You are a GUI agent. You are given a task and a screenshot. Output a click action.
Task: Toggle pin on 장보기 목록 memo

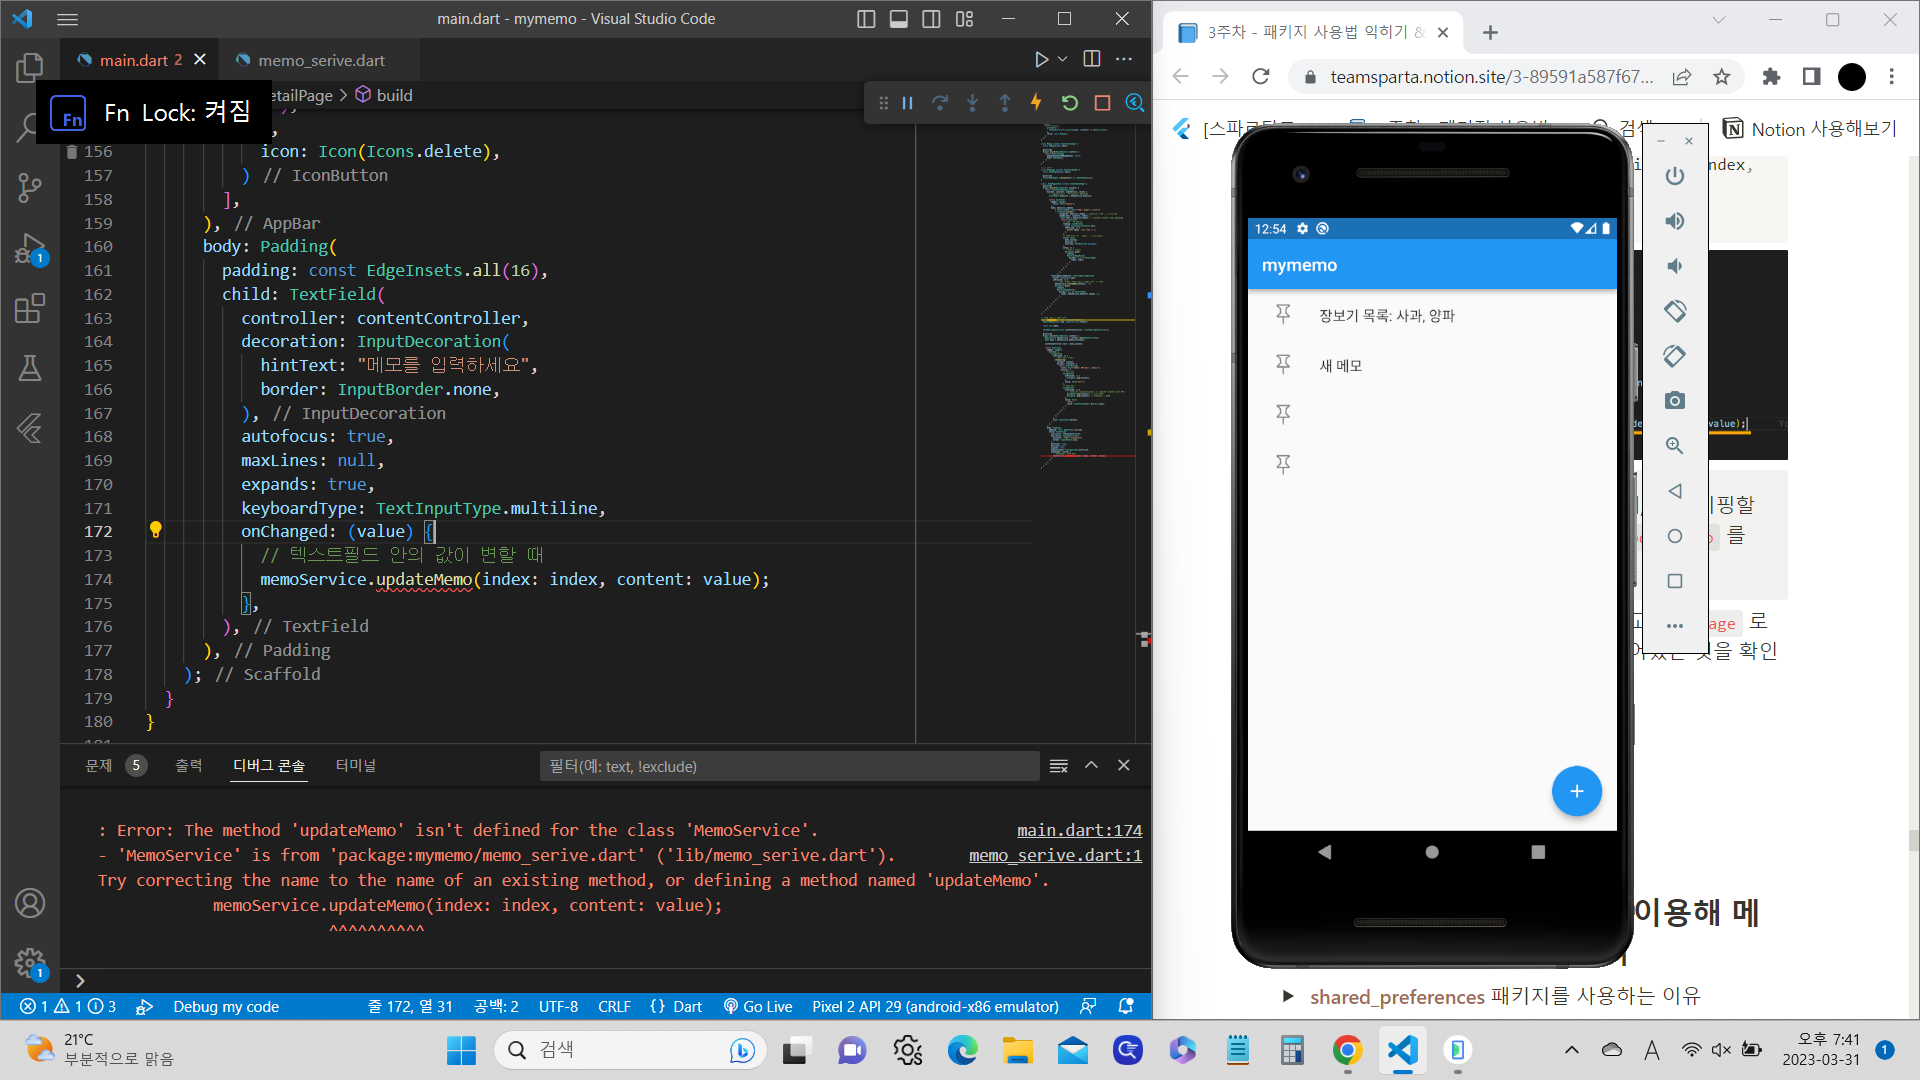point(1283,314)
